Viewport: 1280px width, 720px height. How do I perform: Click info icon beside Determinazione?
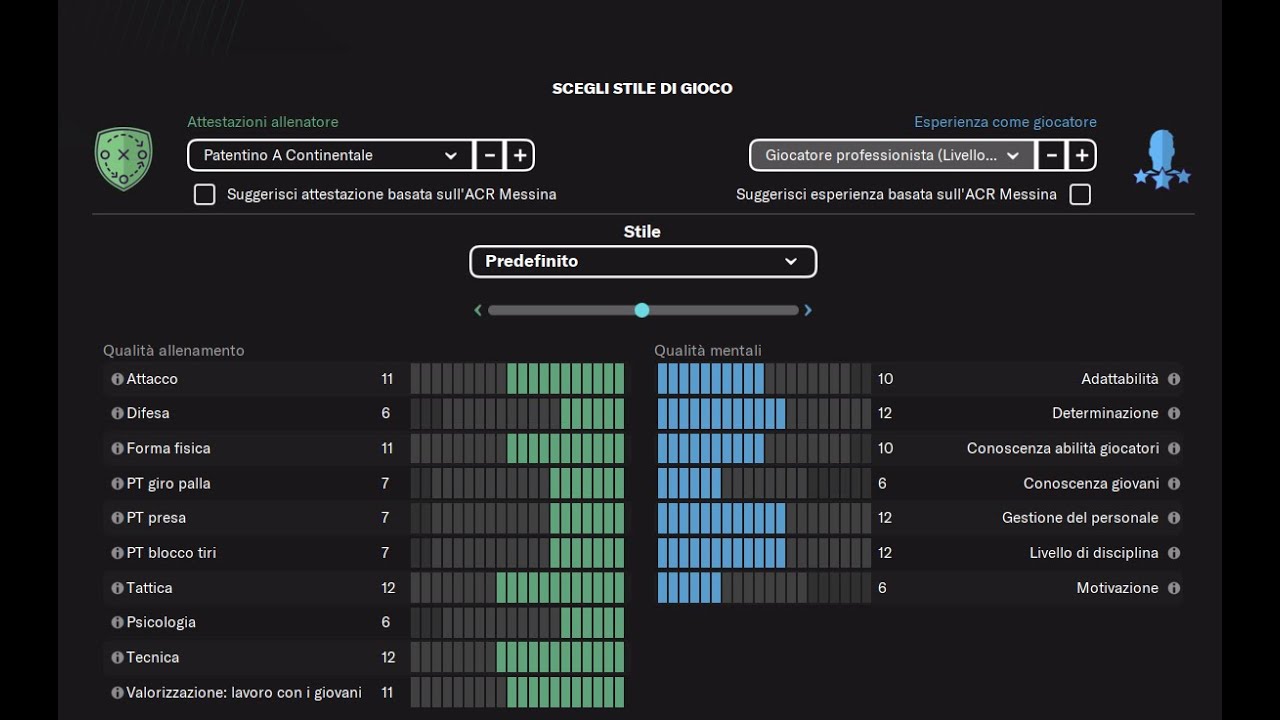pos(1174,413)
